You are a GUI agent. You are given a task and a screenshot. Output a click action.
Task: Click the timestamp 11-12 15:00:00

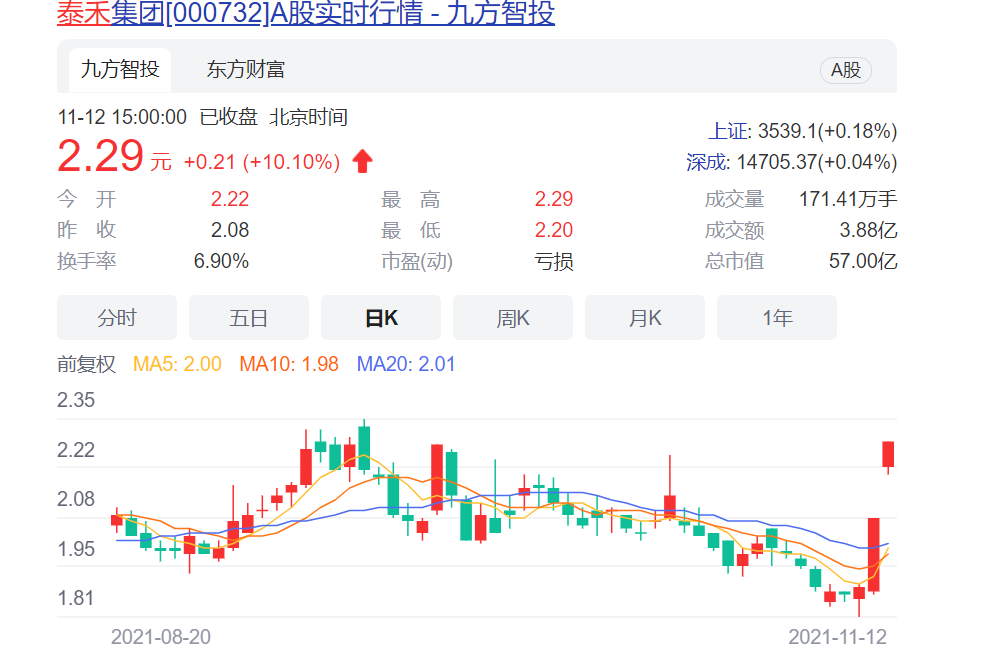coord(122,117)
